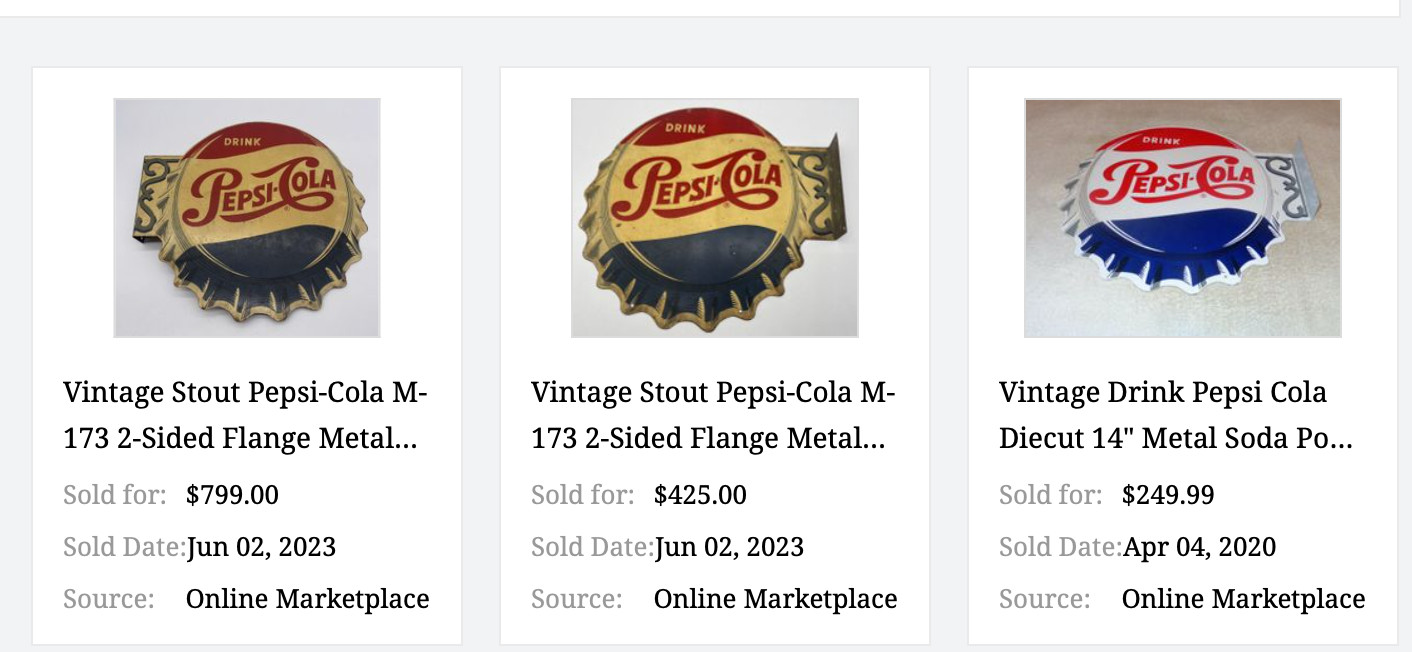Screen dimensions: 1412x652
Task: Select the first card's entire listing panel
Action: tap(246, 355)
